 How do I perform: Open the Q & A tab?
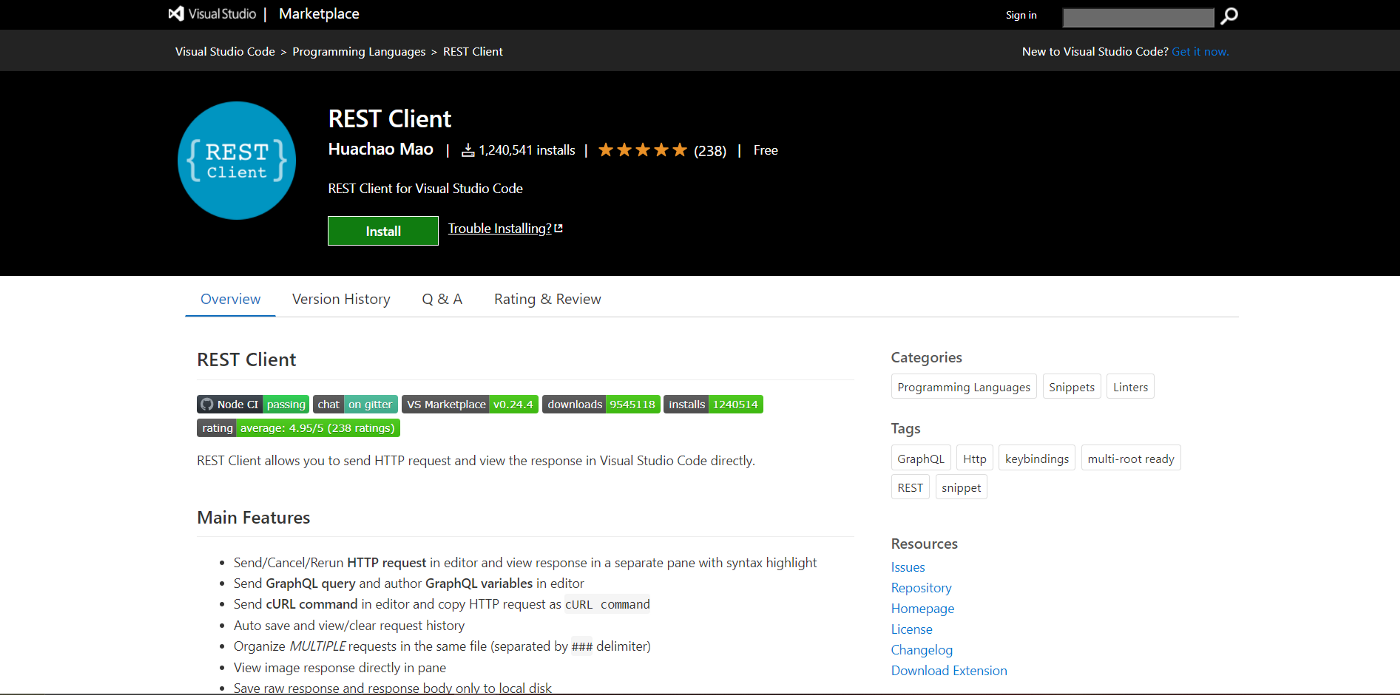442,299
